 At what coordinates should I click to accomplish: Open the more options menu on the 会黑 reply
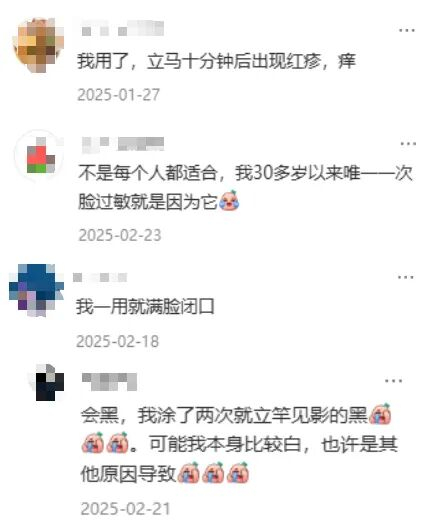coord(394,381)
